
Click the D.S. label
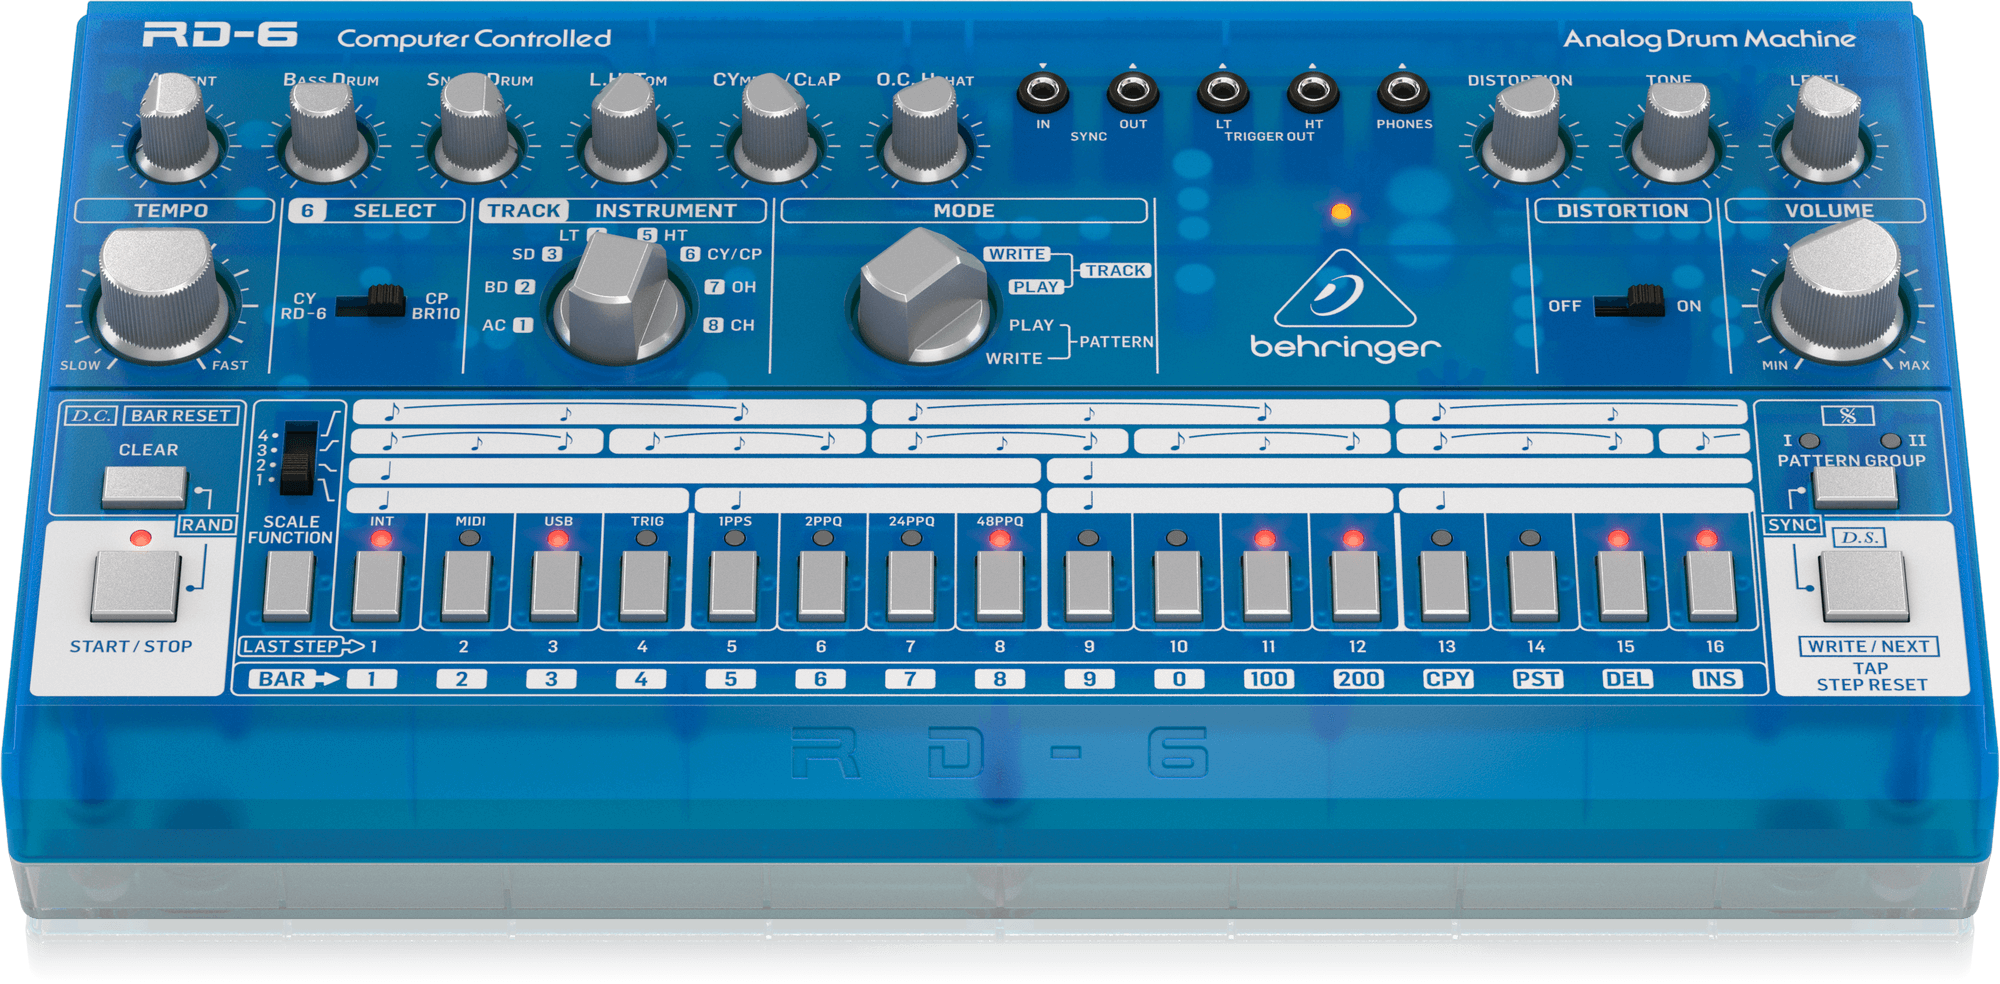(x=1859, y=538)
